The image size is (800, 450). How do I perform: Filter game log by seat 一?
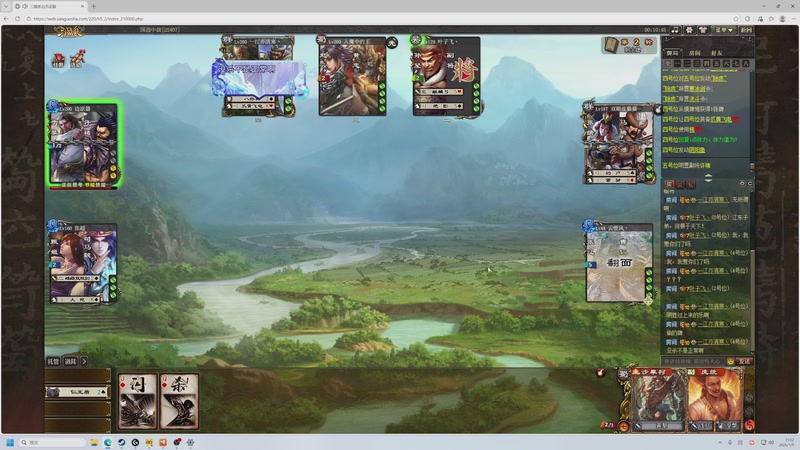tap(677, 63)
